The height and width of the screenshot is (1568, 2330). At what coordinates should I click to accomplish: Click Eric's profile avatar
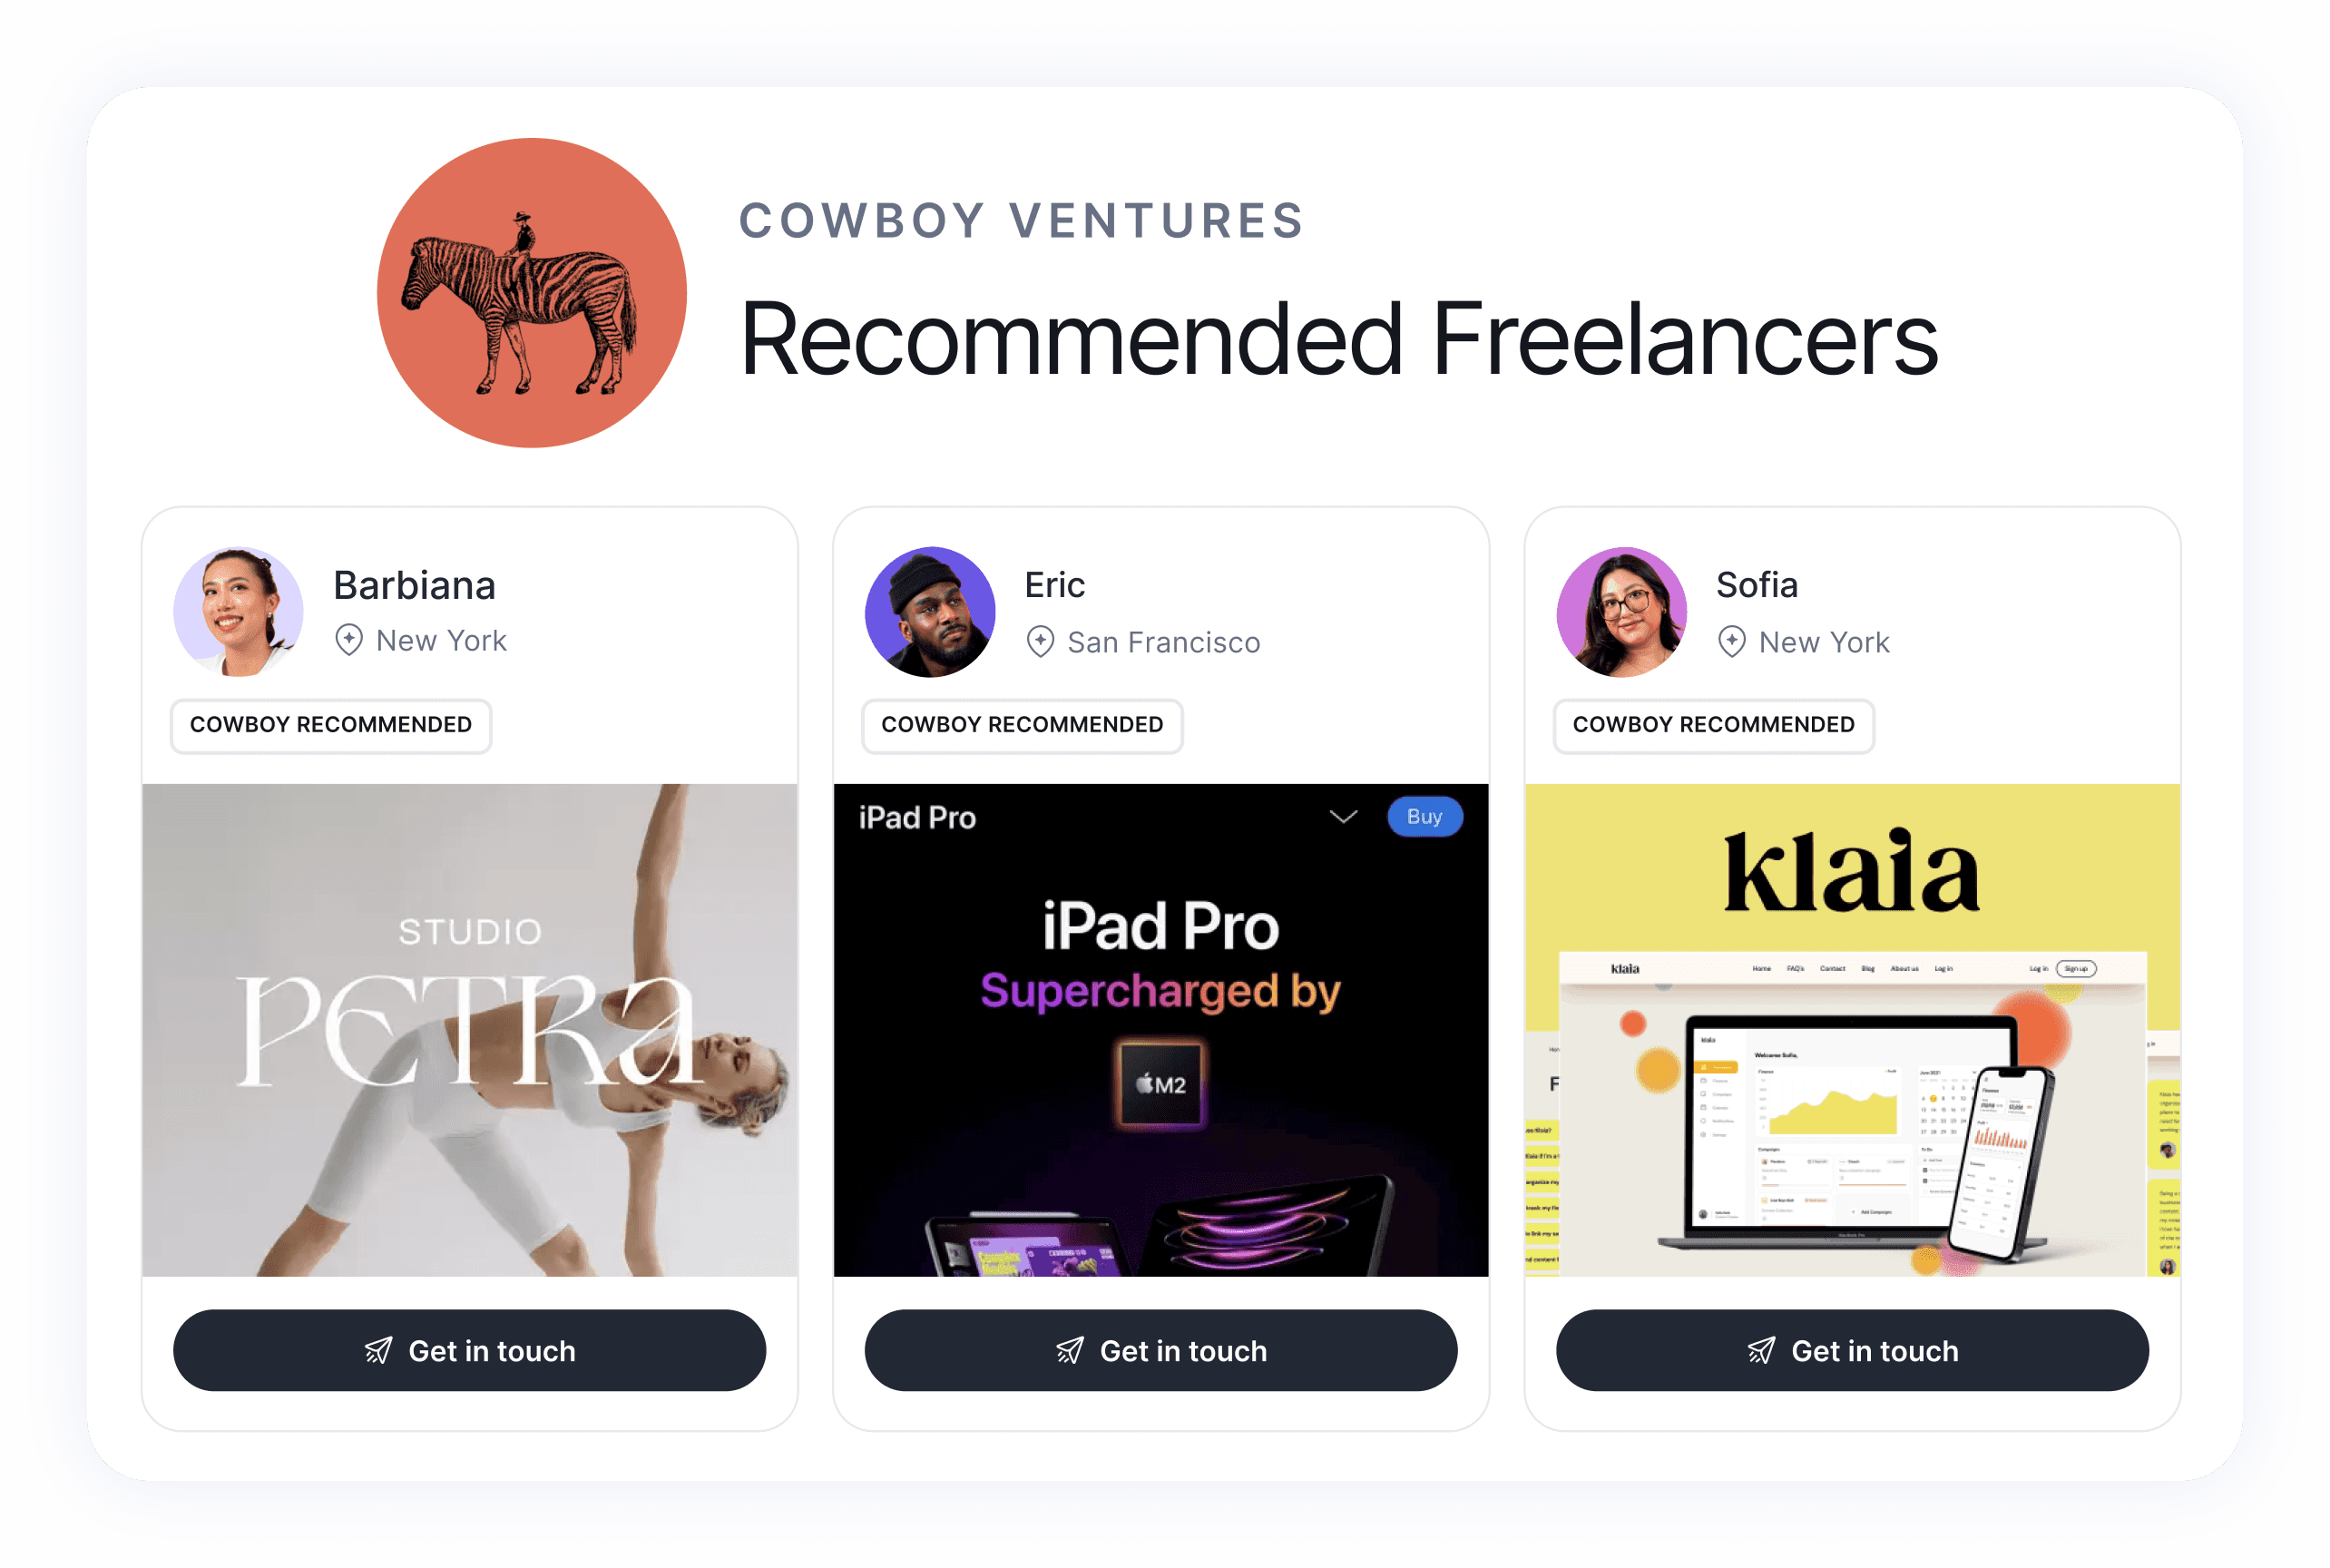pos(930,612)
